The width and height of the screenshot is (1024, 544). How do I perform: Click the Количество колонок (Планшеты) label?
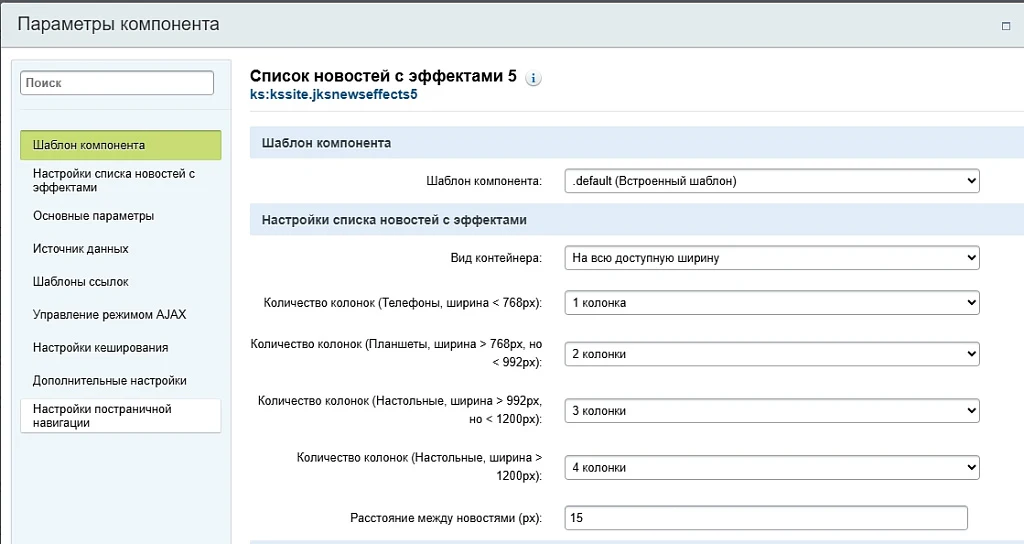point(396,353)
